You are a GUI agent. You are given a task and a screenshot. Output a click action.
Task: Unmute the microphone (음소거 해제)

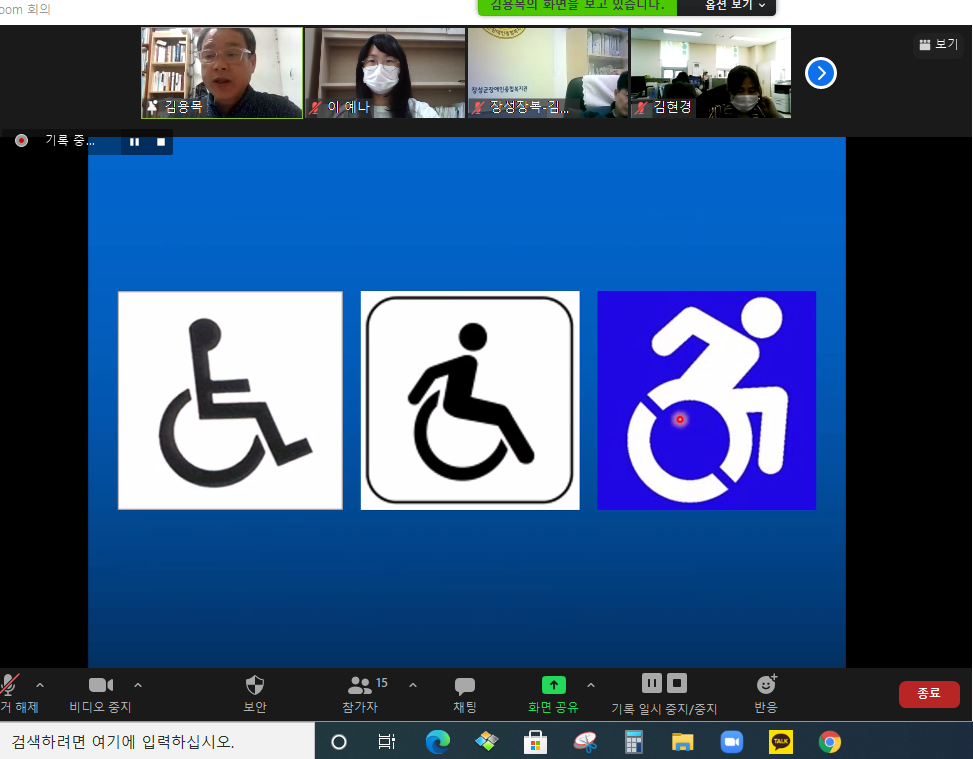[10, 685]
